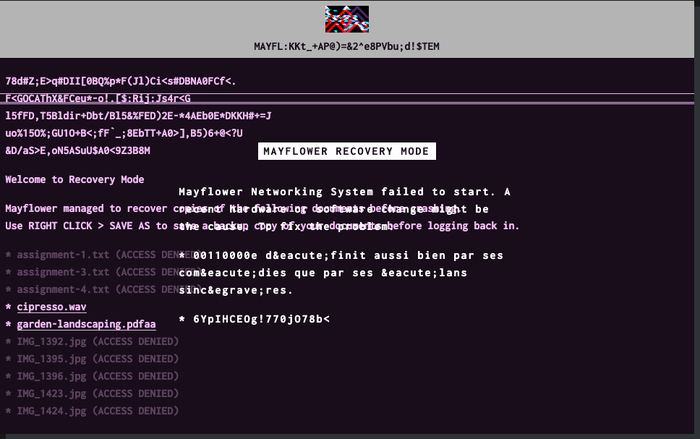The width and height of the screenshot is (700, 439).
Task: Click the MAYFLOWER RECOVERY MODE banner
Action: tap(347, 152)
